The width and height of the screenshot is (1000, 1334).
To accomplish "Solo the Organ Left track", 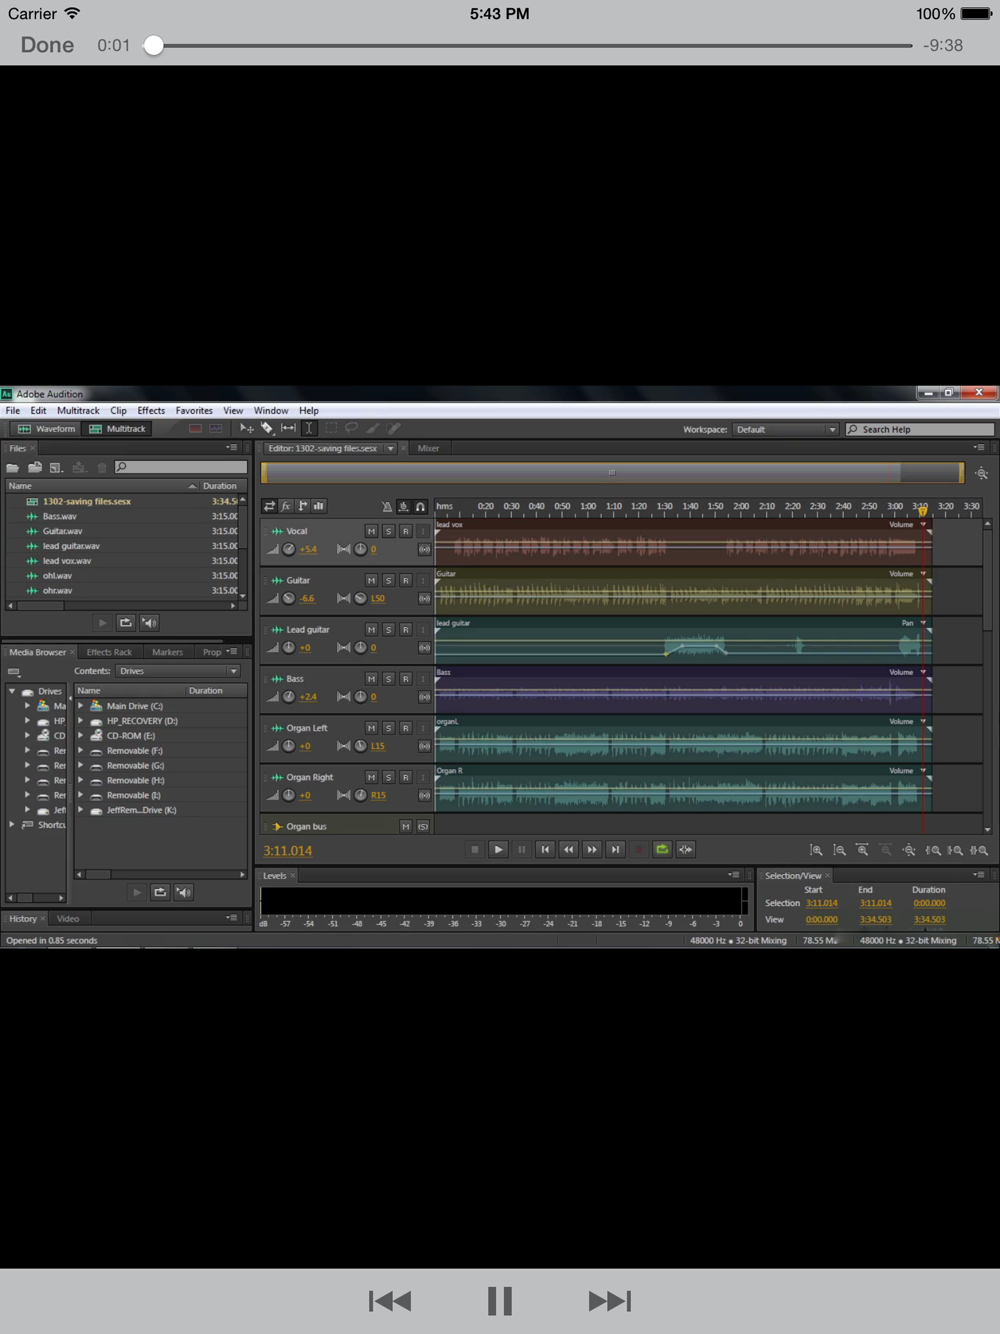I will click(x=388, y=728).
